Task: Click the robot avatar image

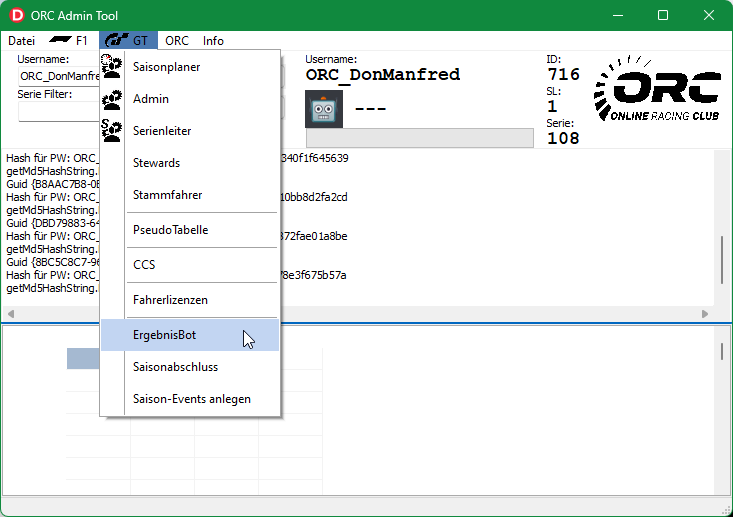Action: point(323,108)
